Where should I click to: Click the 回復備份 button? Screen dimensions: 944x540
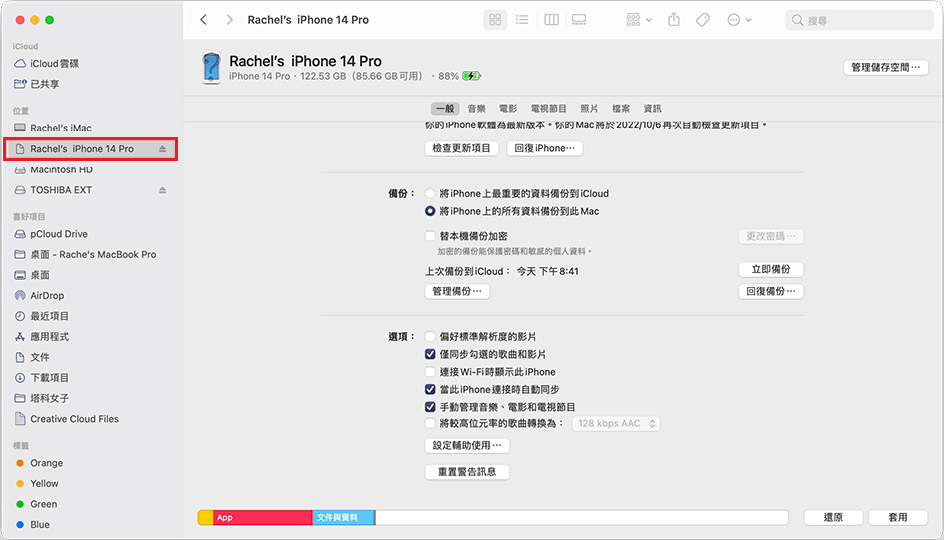771,291
